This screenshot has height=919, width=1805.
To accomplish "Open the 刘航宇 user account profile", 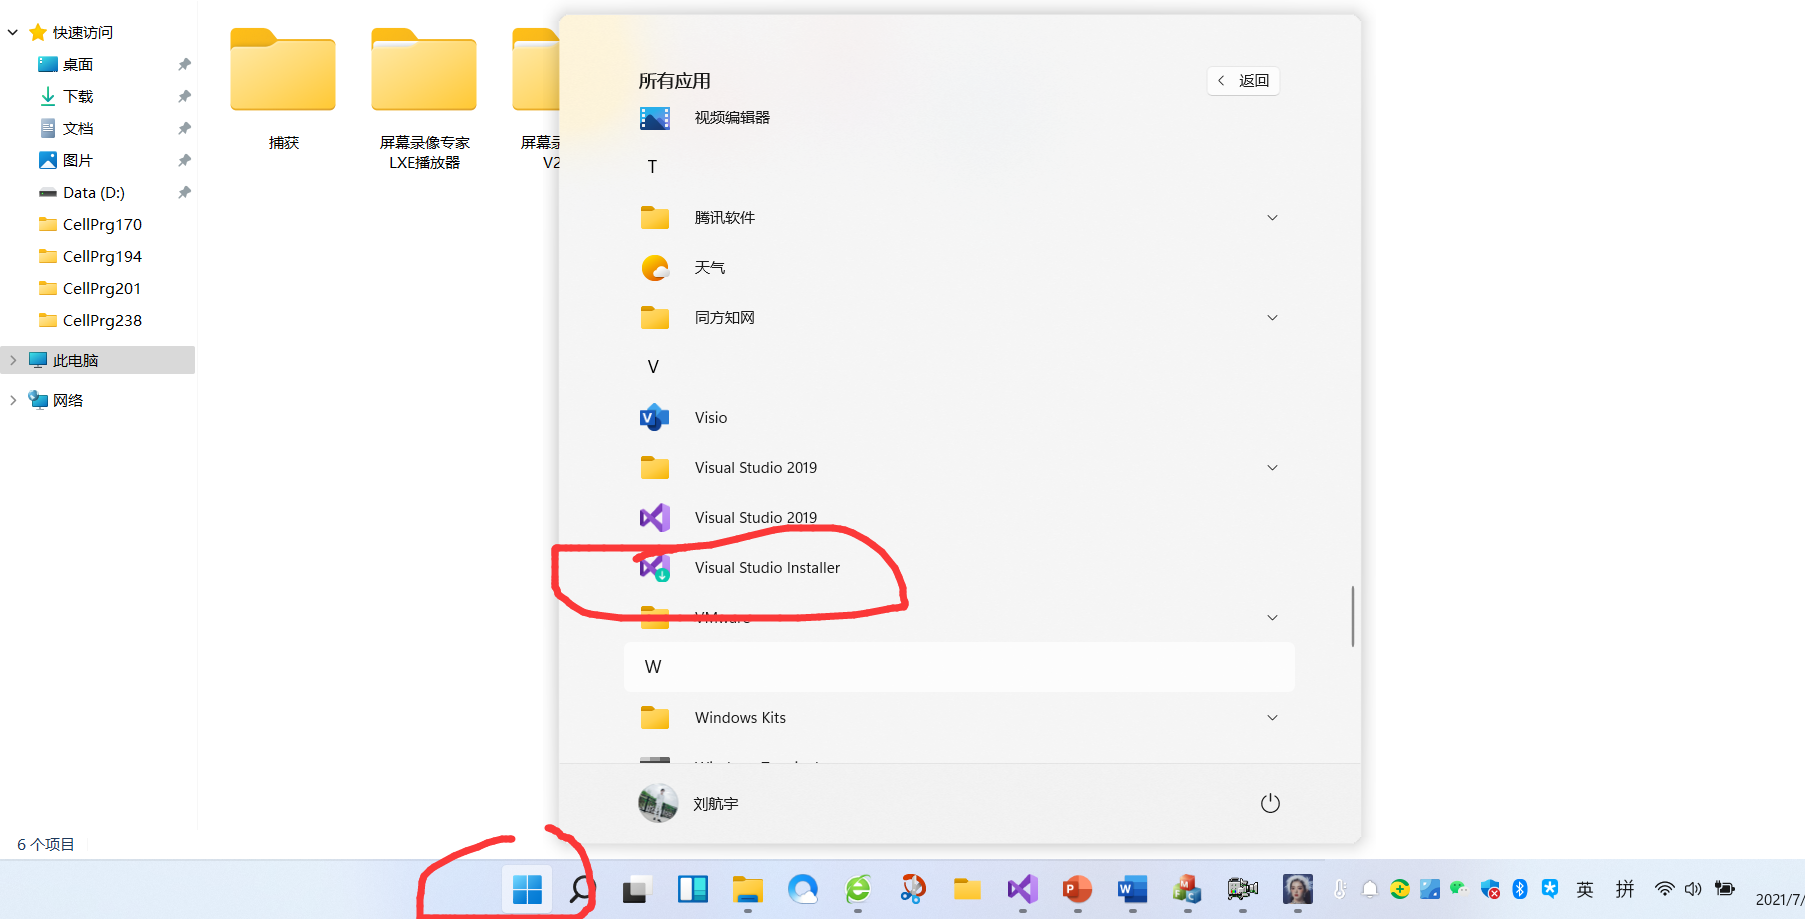I will (689, 803).
